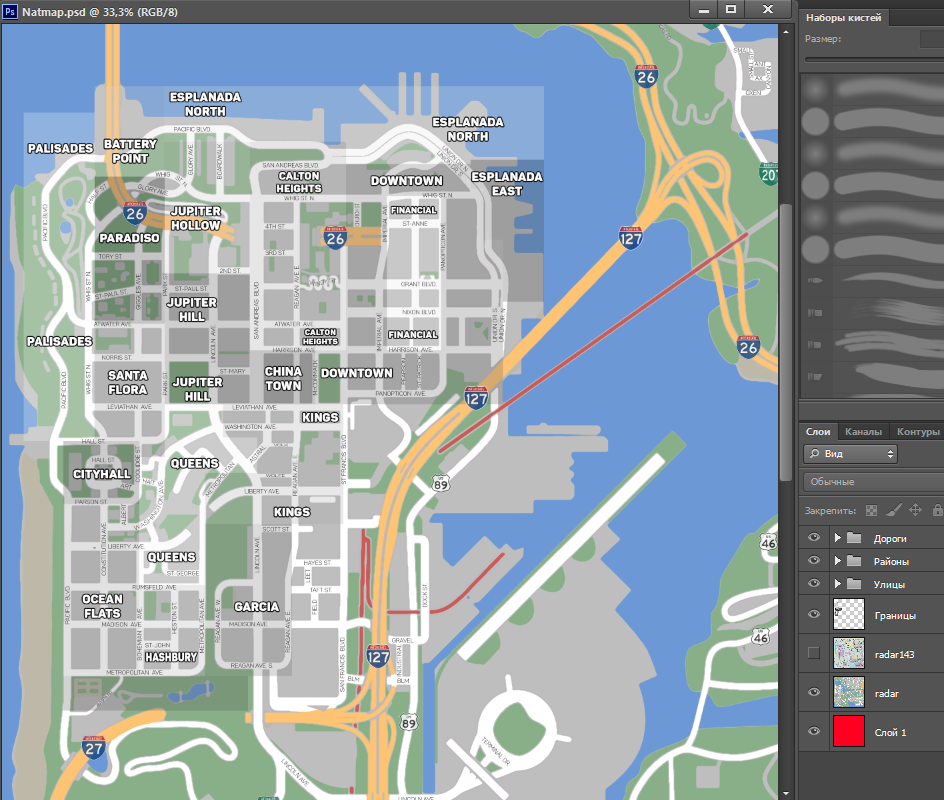Select the Дороги group folder icon

pos(854,538)
